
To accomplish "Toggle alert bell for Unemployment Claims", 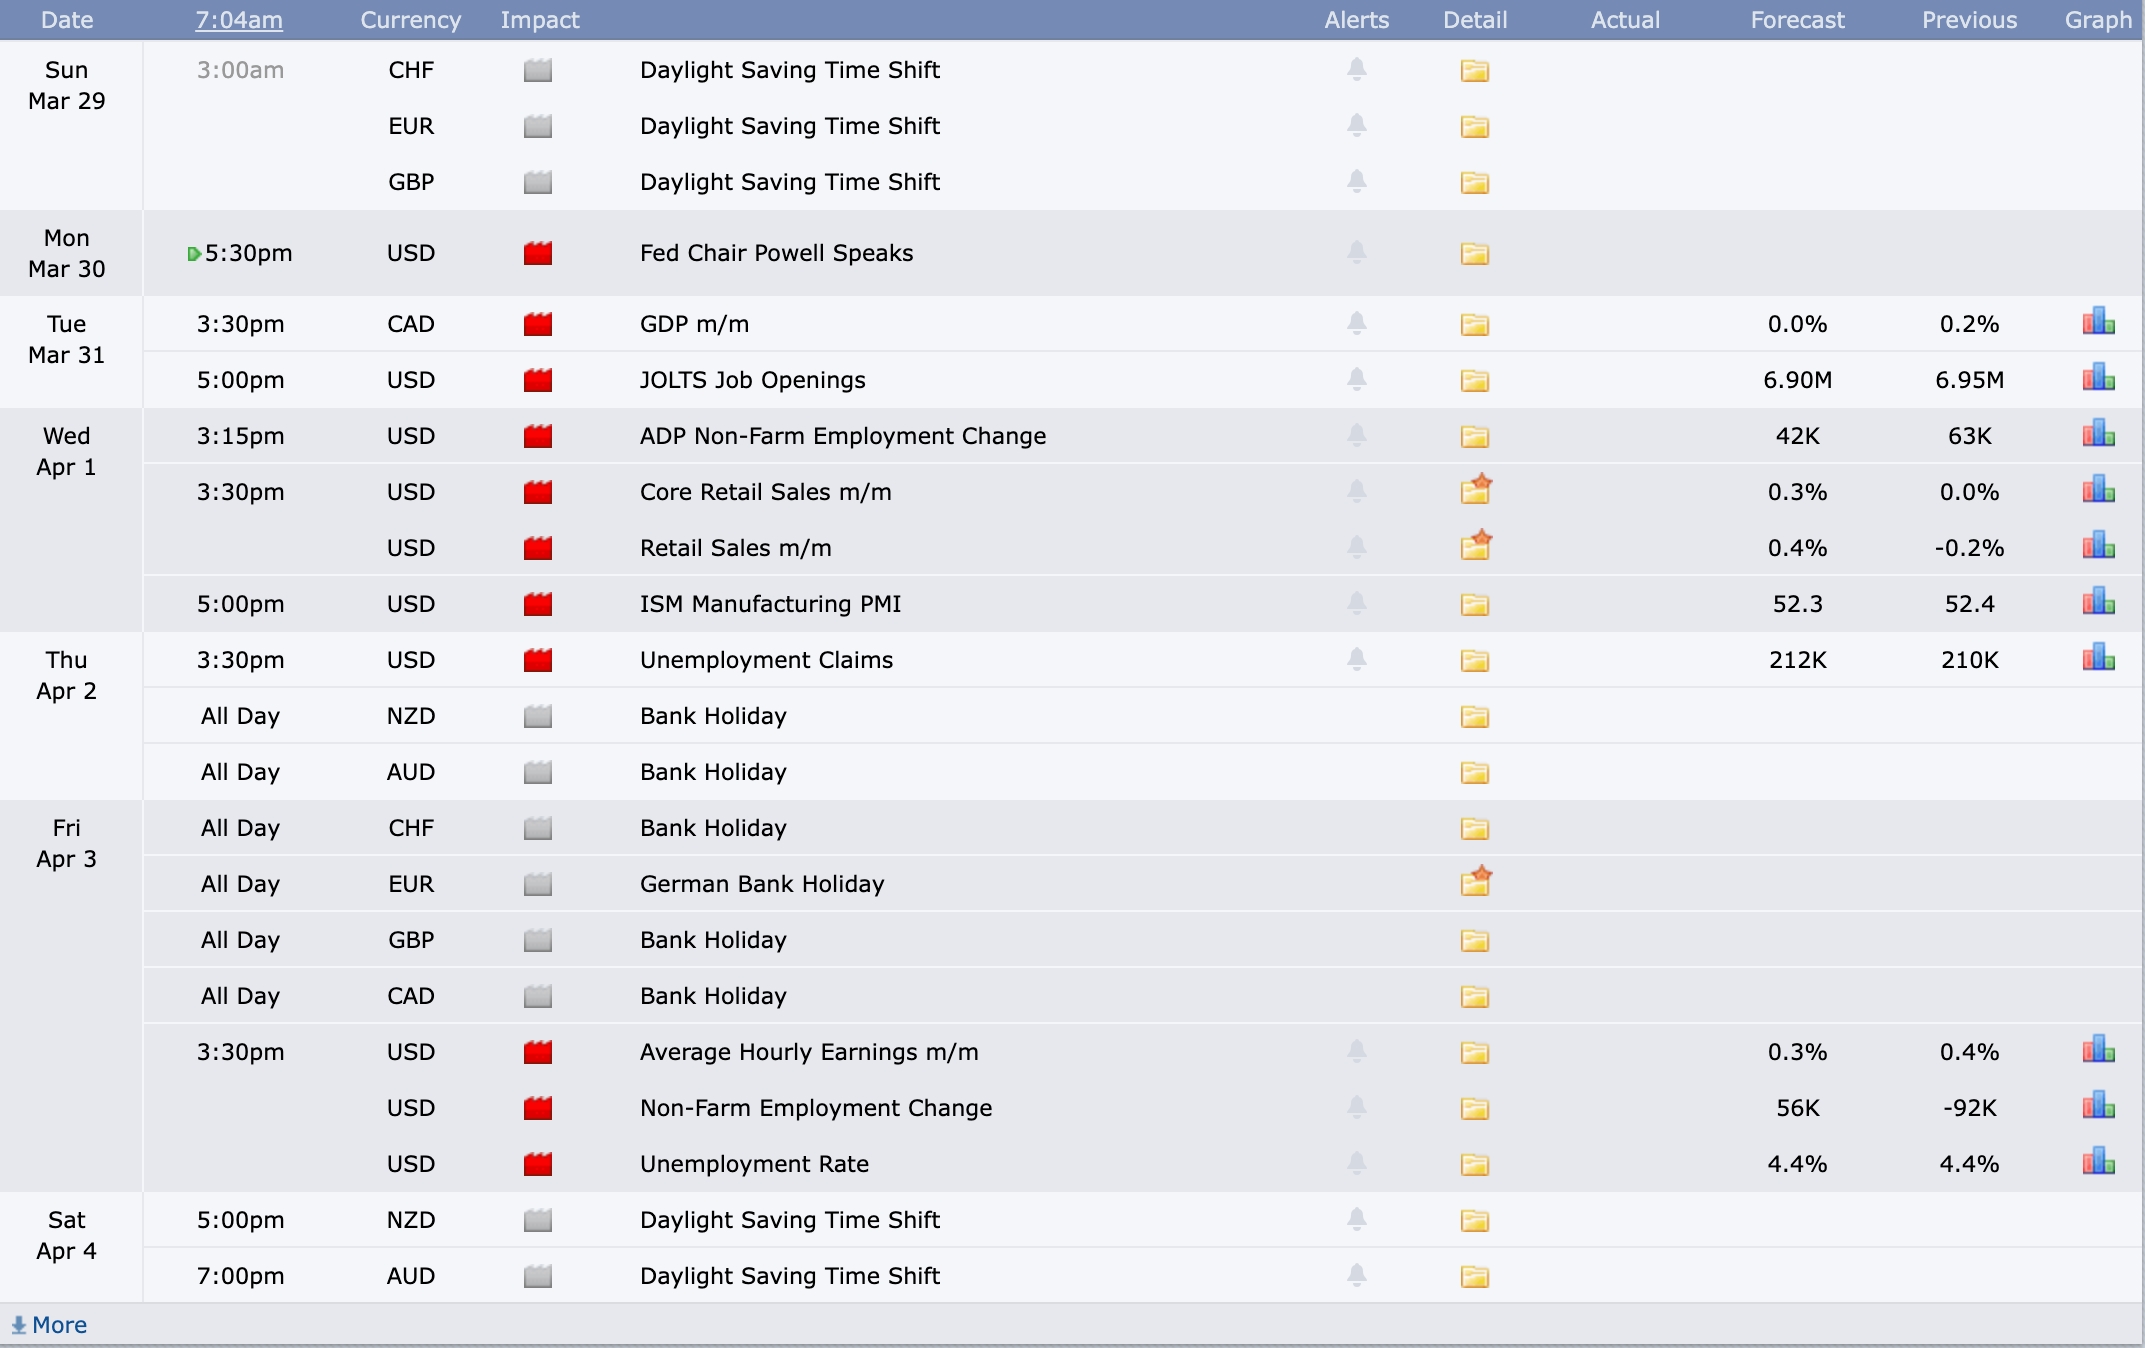I will click(x=1356, y=659).
